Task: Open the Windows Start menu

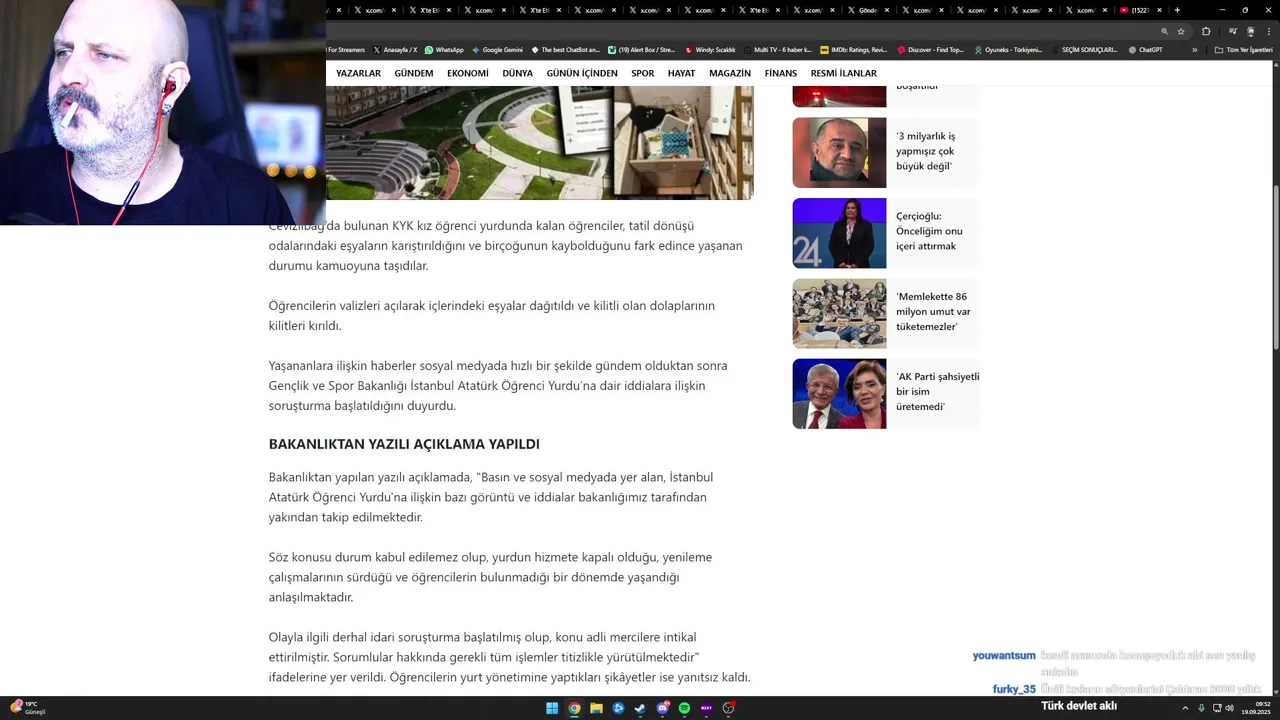Action: (x=552, y=708)
